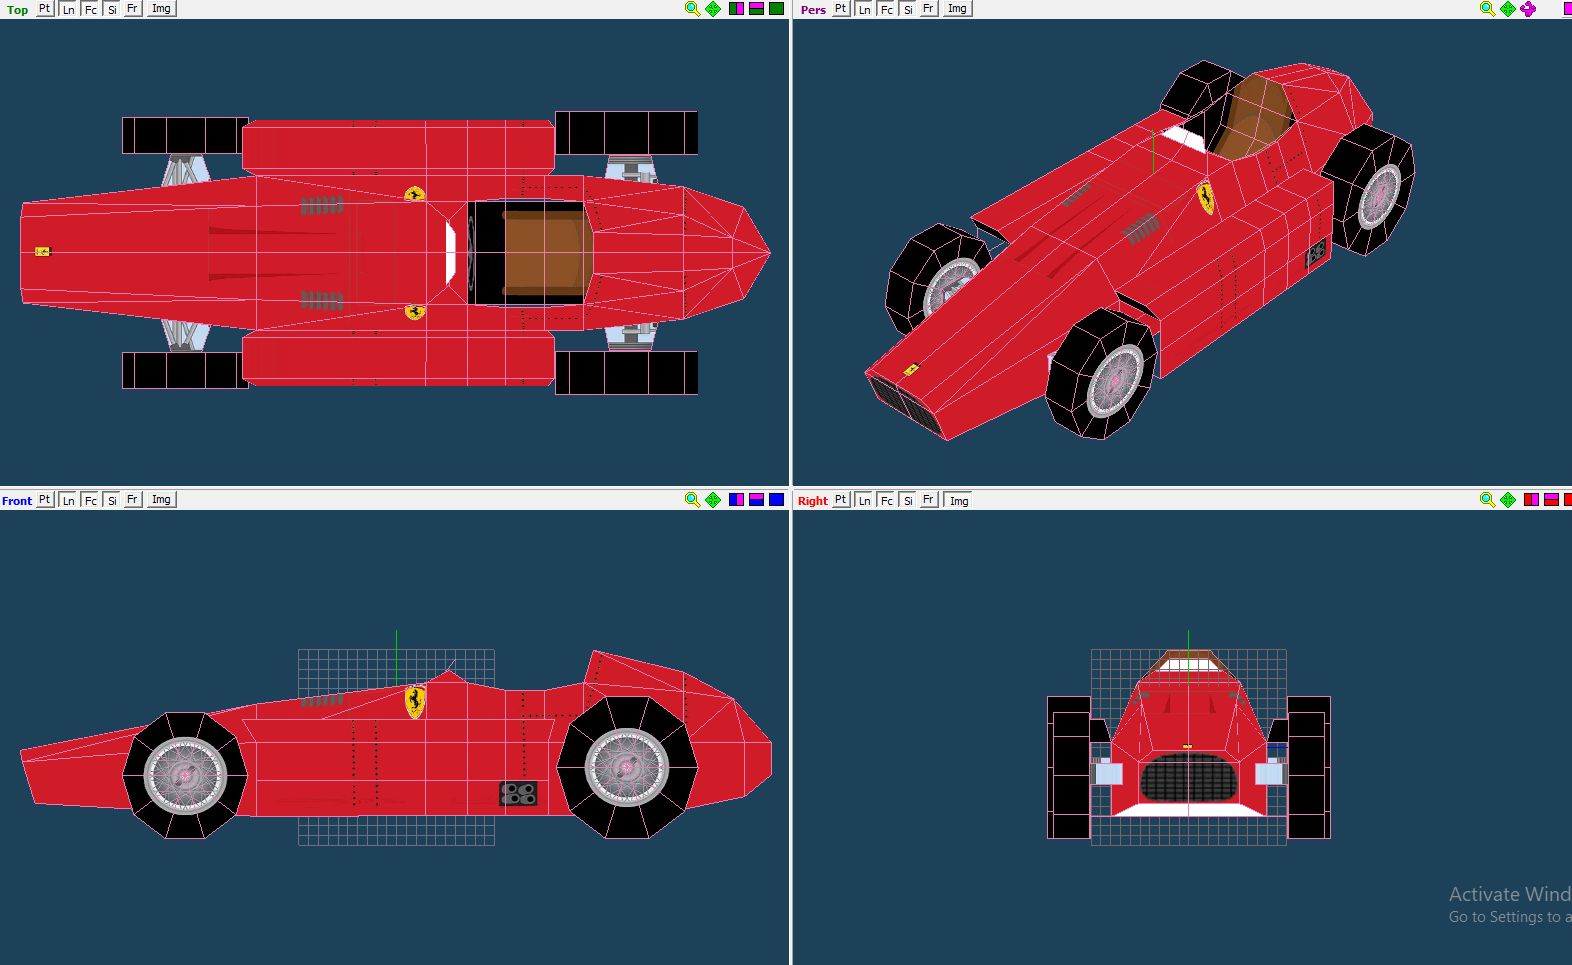Toggle Pt point display in Top view

pyautogui.click(x=45, y=9)
